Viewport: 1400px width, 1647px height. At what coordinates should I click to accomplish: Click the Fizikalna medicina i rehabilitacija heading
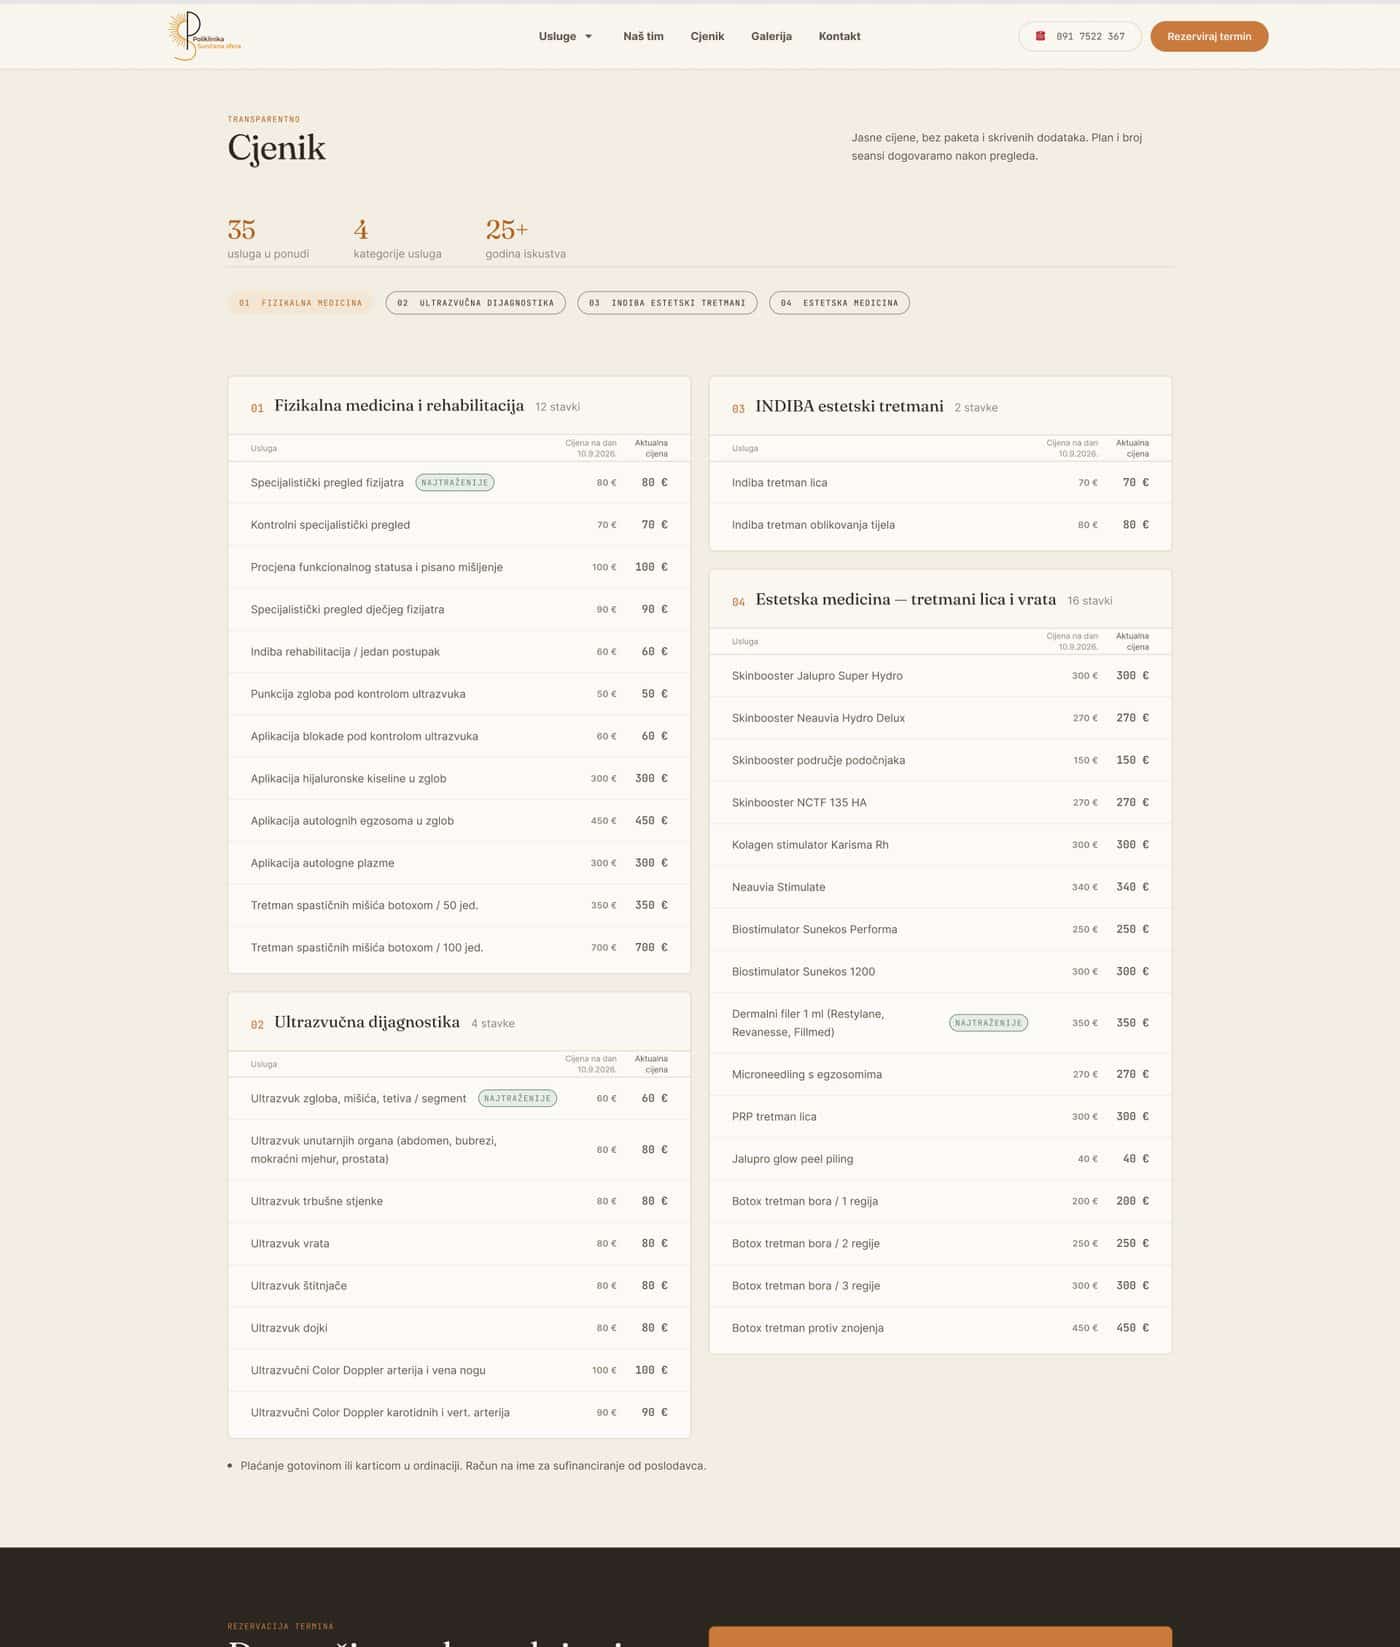399,406
